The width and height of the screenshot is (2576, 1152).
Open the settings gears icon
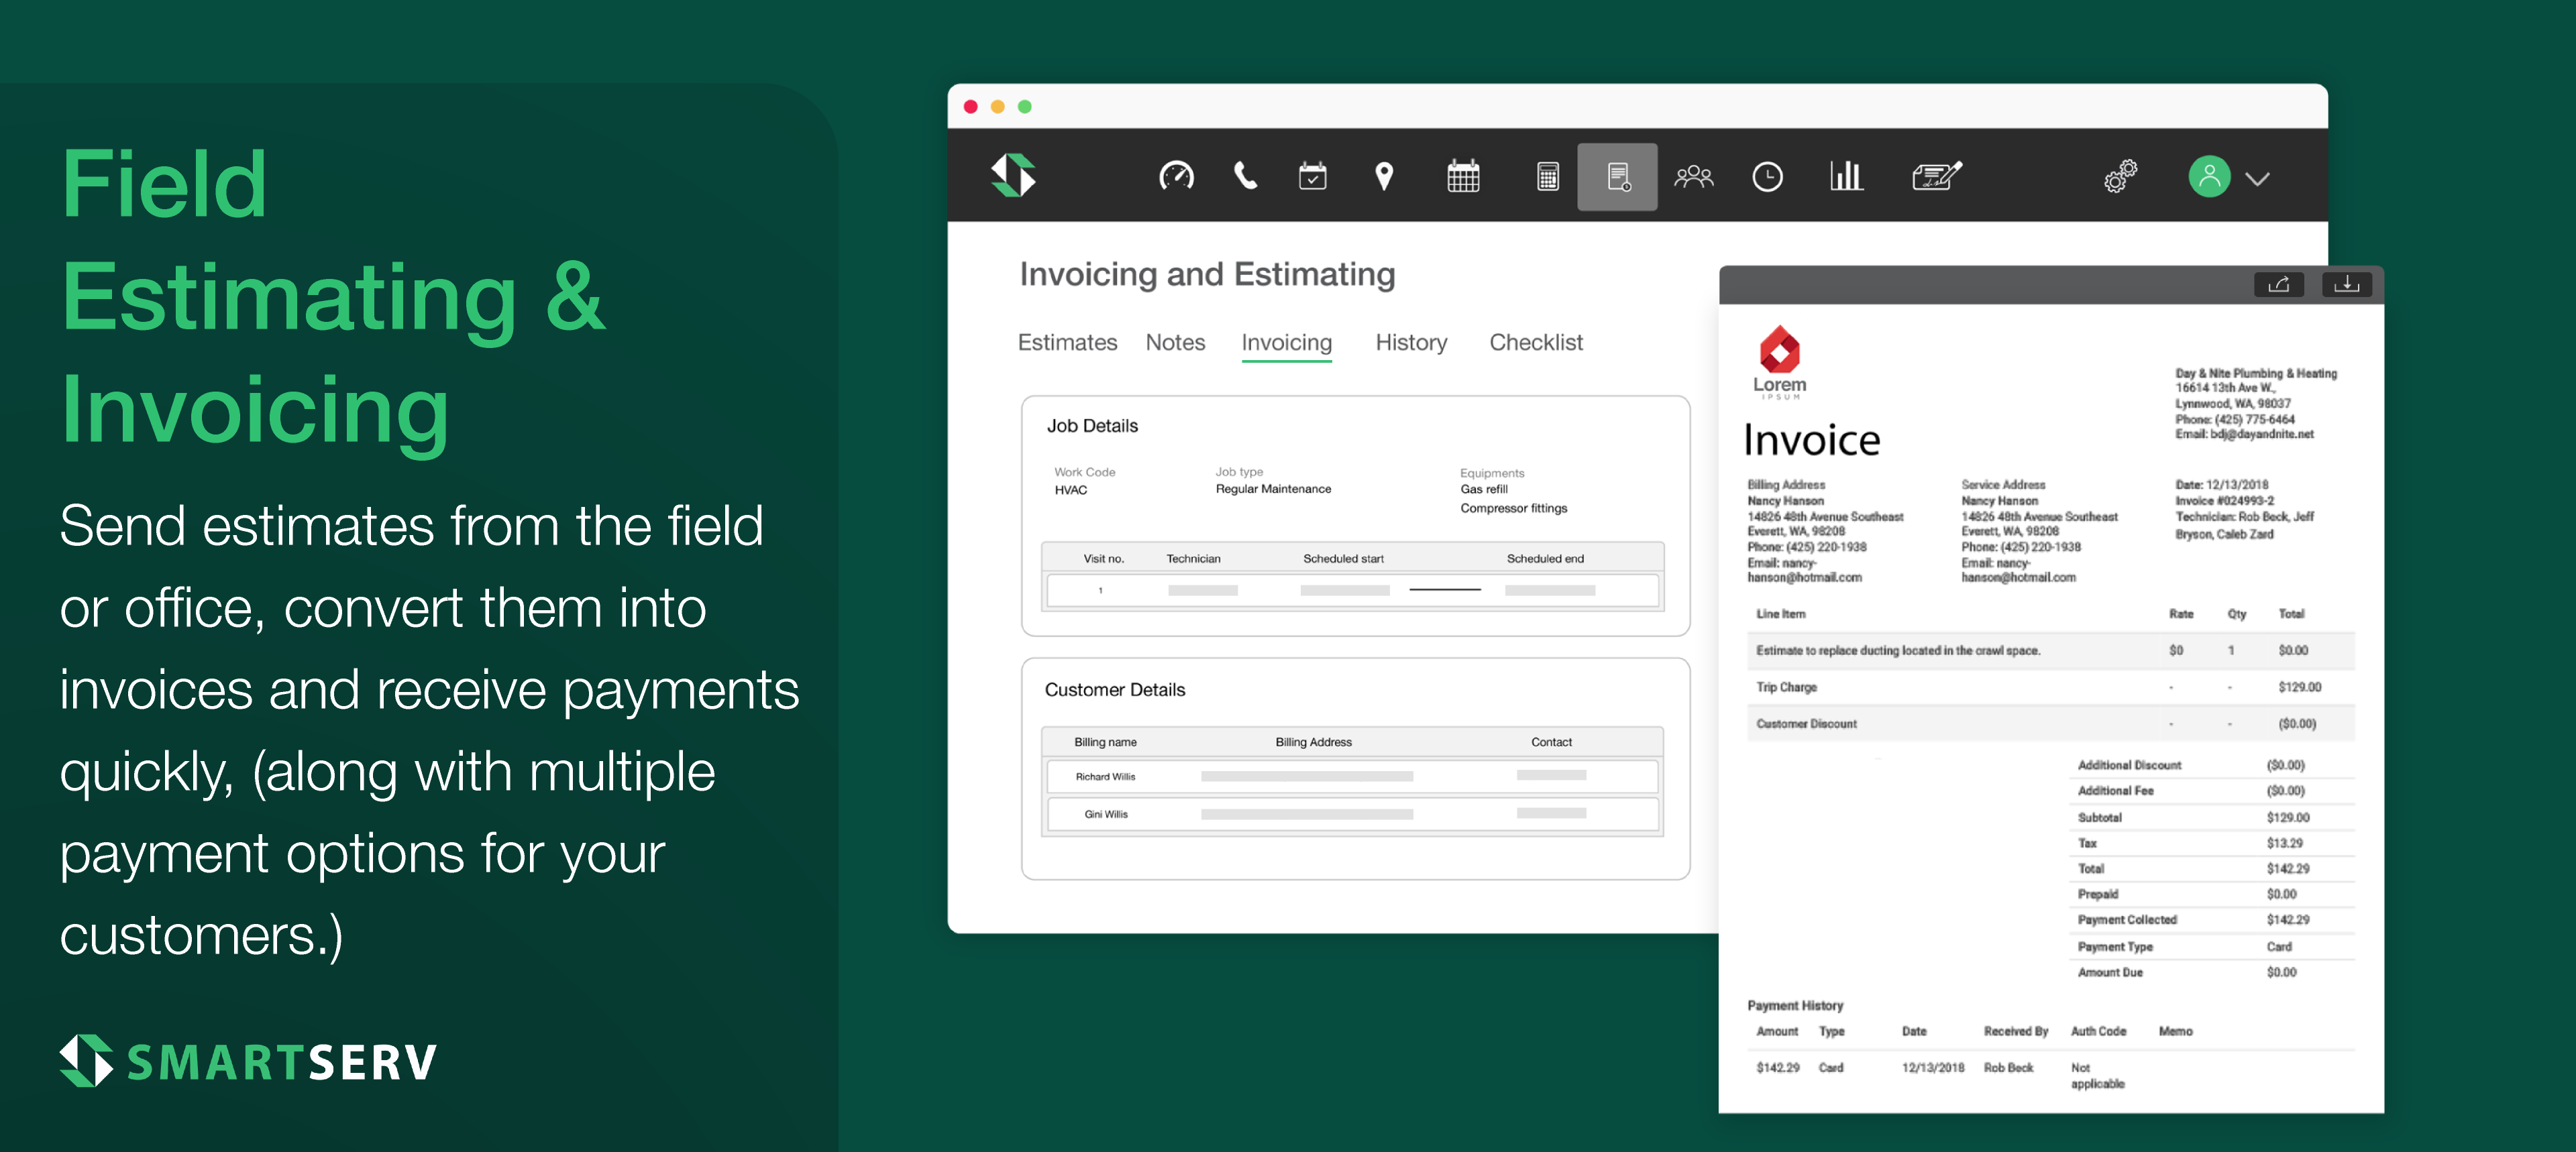coord(2120,177)
